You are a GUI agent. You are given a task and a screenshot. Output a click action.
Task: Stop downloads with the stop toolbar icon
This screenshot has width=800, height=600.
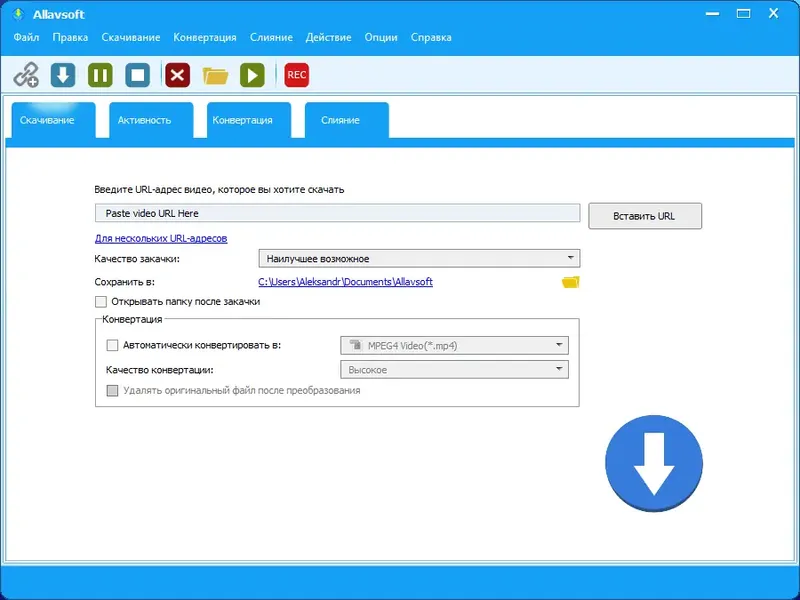tap(136, 74)
